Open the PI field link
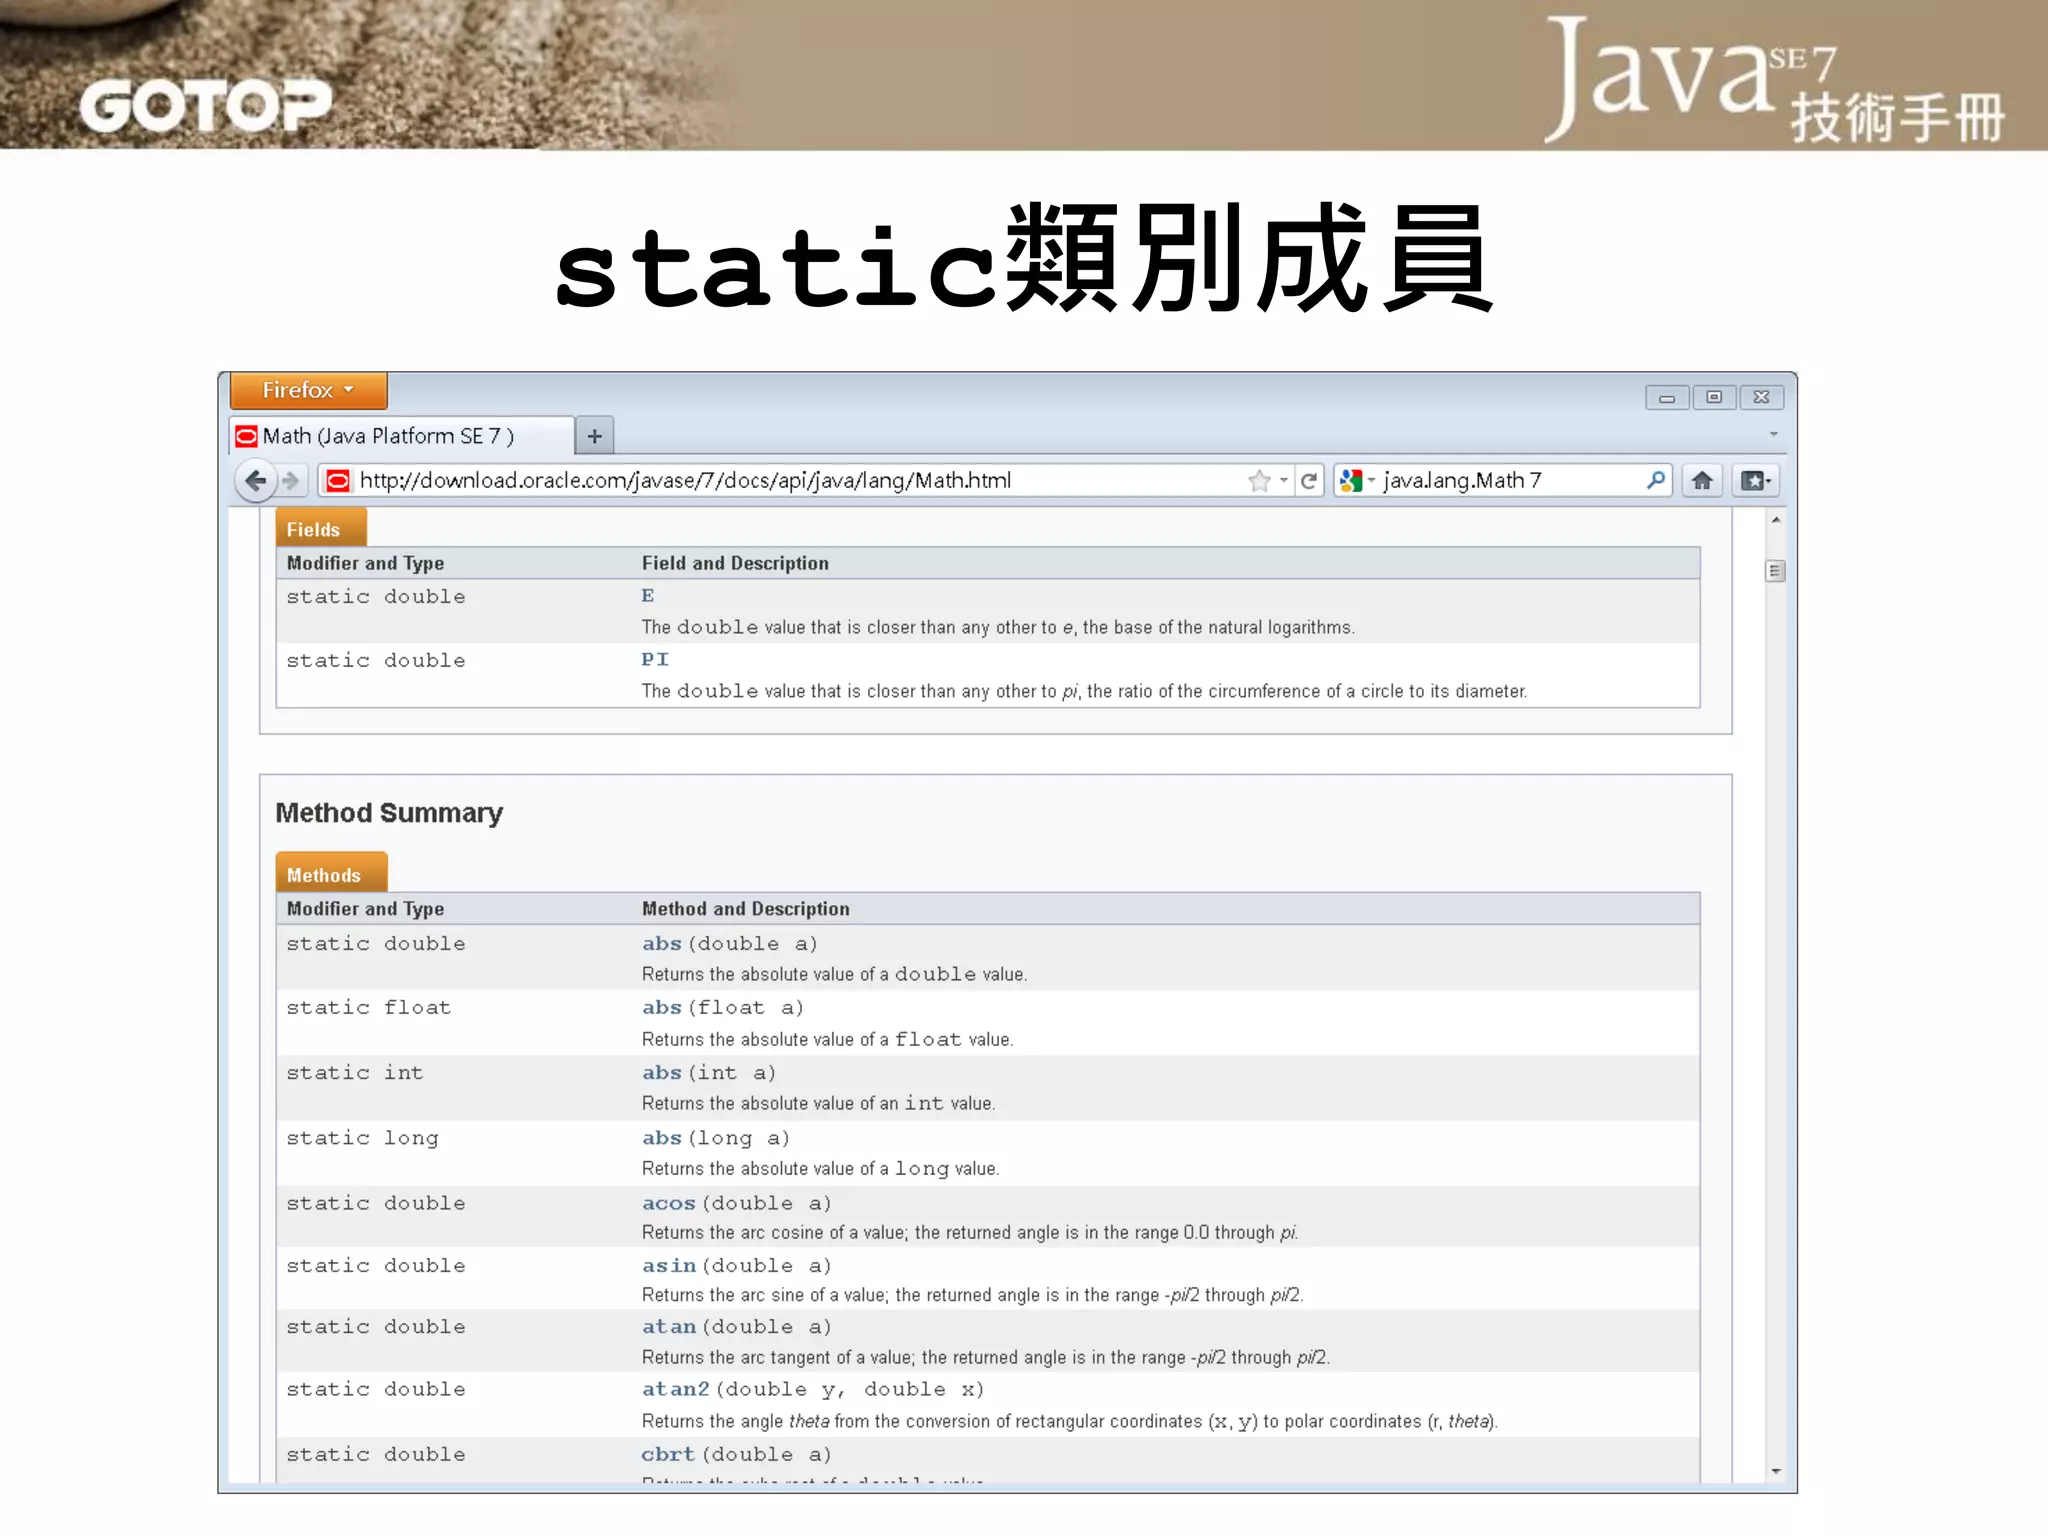2048x1536 pixels. (655, 660)
